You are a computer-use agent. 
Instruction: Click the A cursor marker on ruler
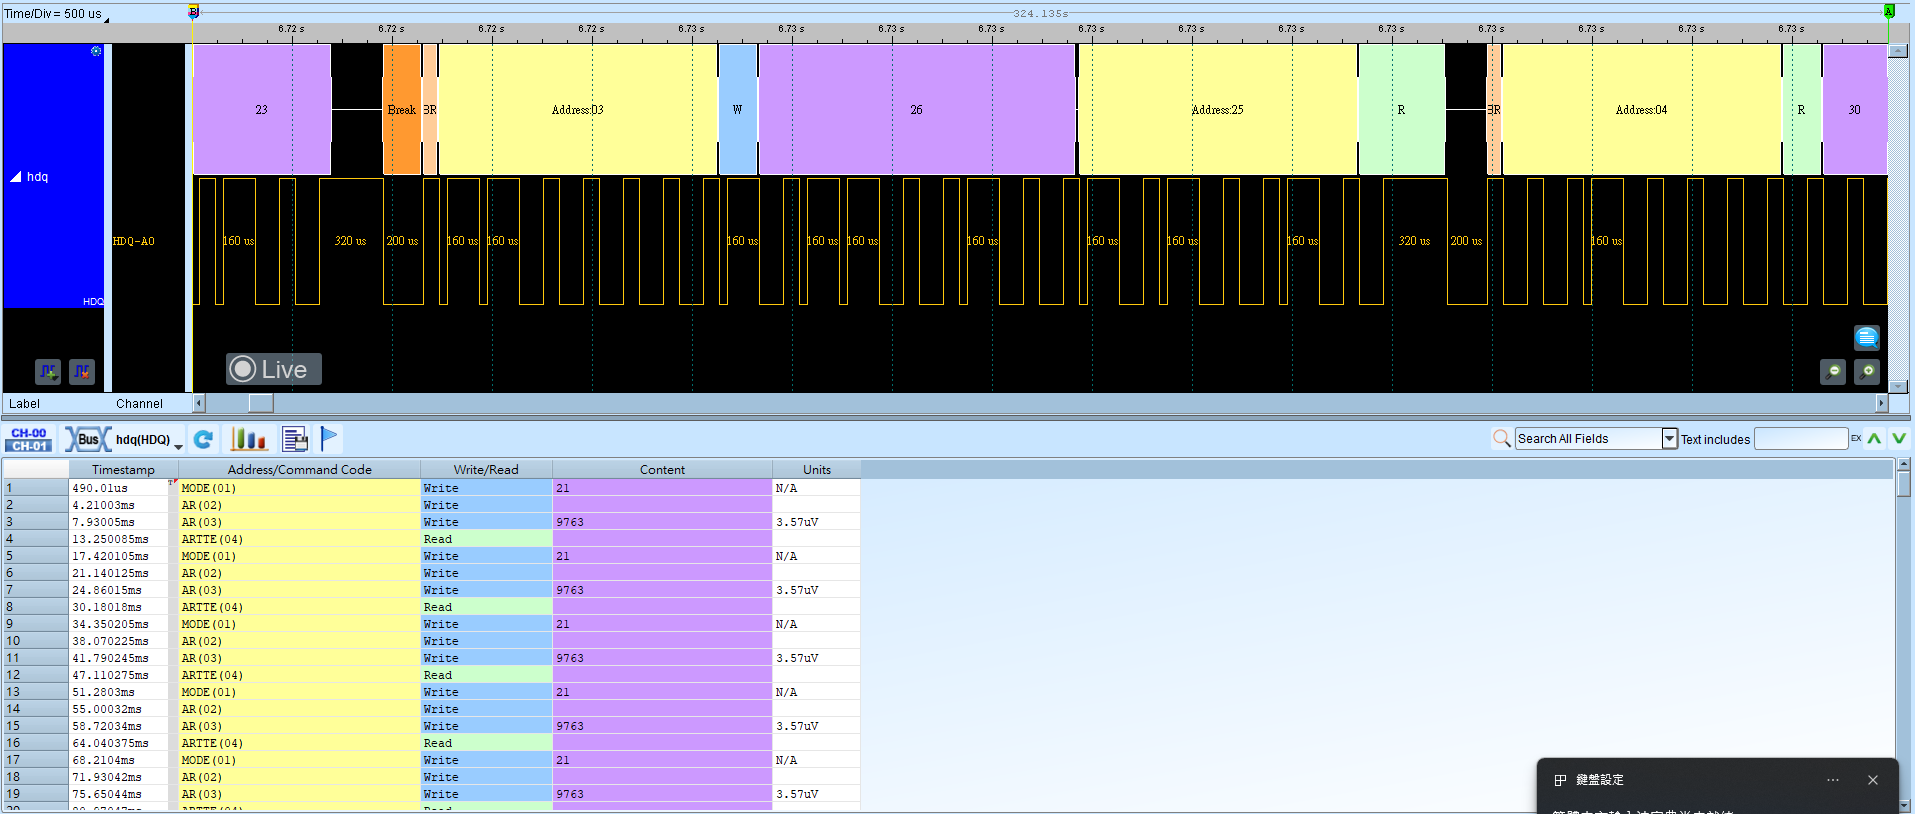[1889, 11]
